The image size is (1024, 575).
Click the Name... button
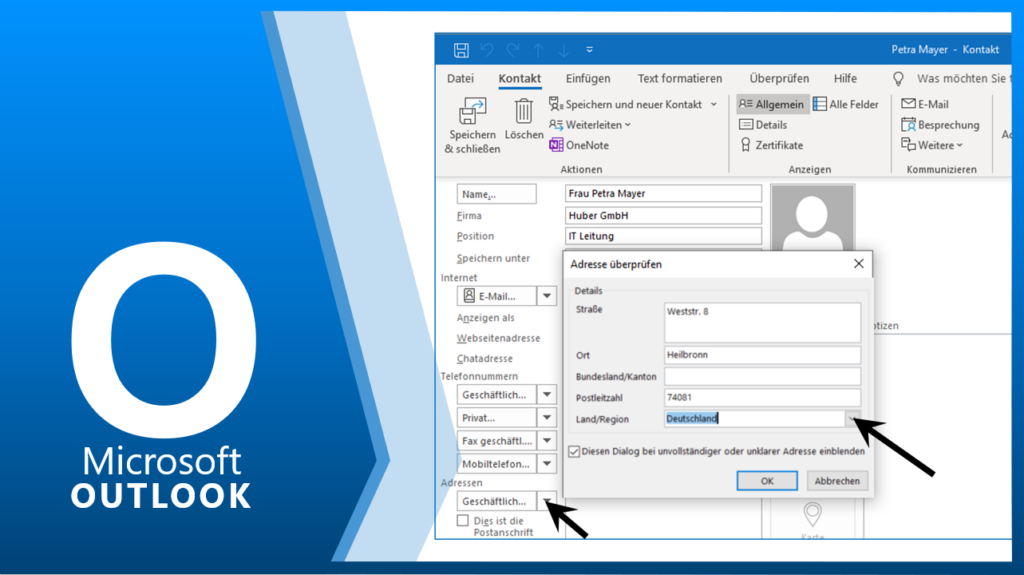tap(496, 194)
